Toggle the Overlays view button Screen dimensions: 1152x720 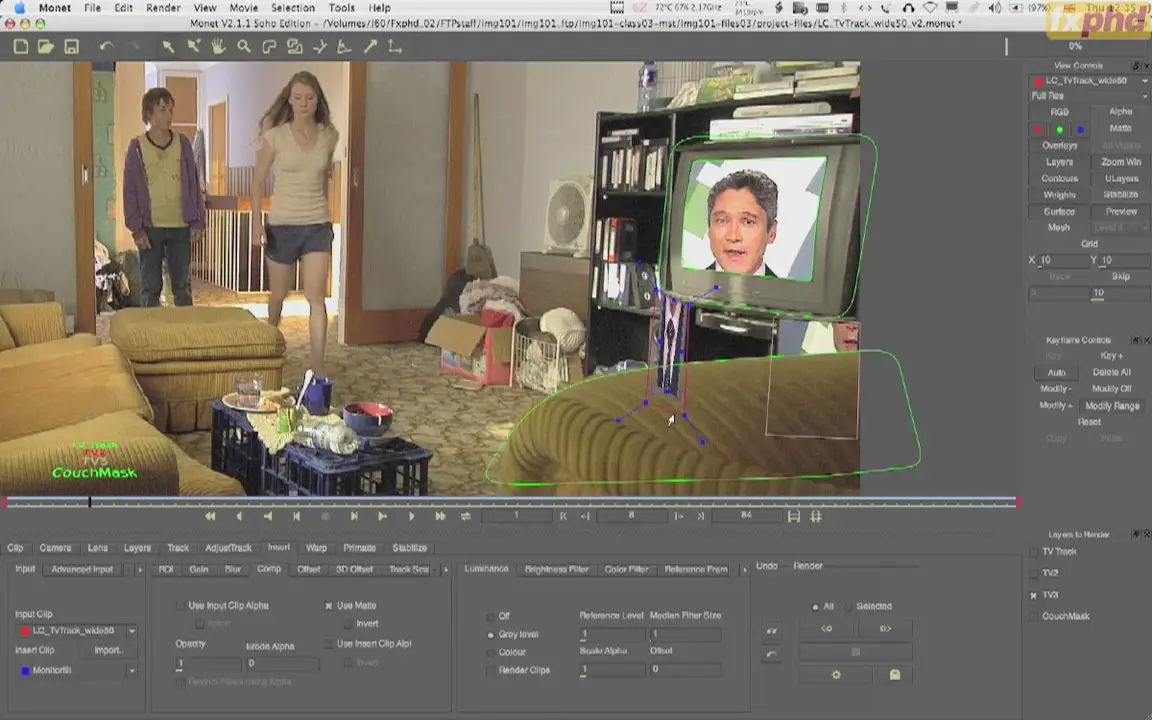(x=1059, y=145)
